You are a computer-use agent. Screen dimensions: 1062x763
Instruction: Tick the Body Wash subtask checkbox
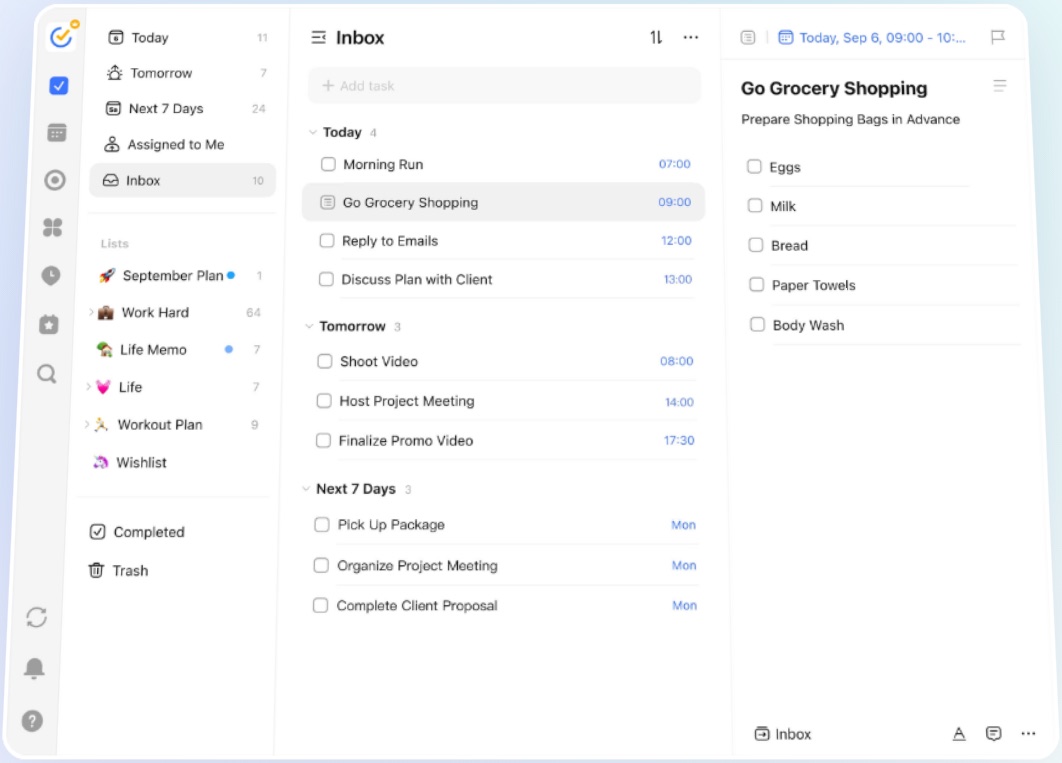[x=757, y=324]
